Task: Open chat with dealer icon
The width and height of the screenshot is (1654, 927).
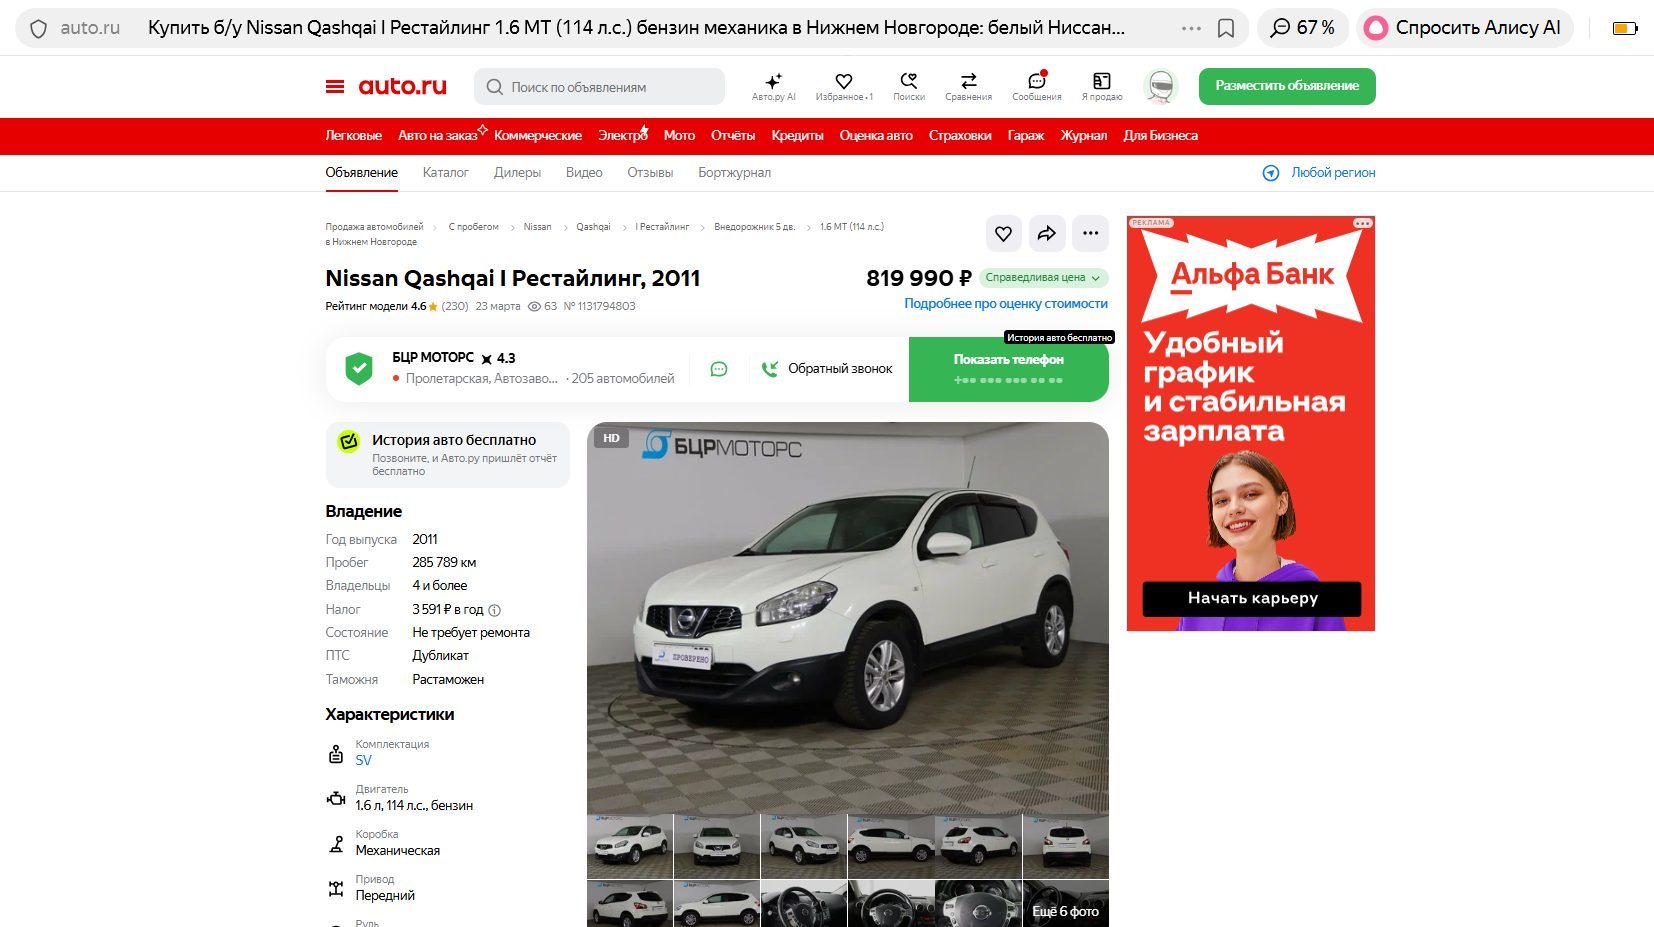Action: 719,369
